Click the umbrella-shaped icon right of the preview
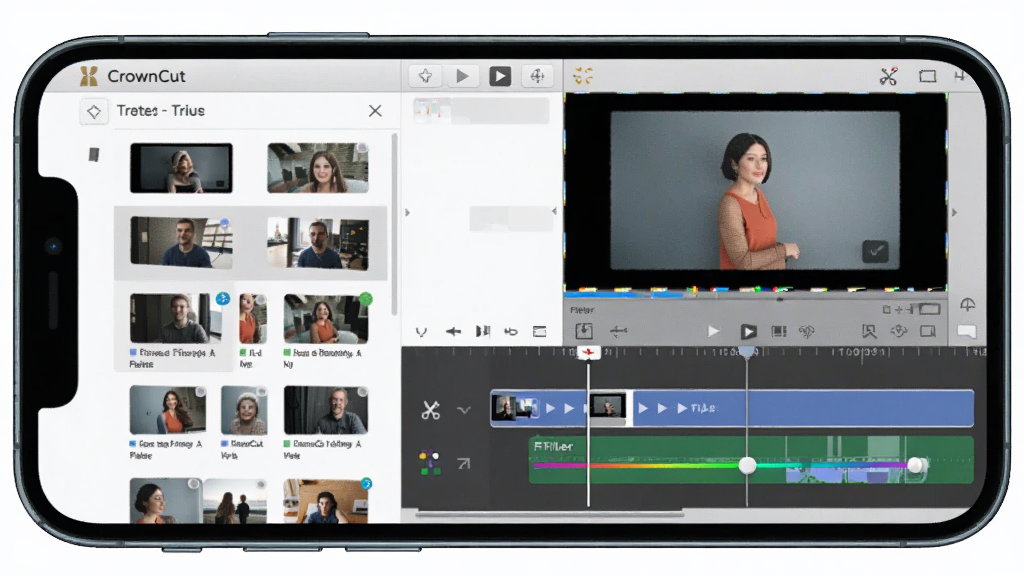 [x=967, y=304]
